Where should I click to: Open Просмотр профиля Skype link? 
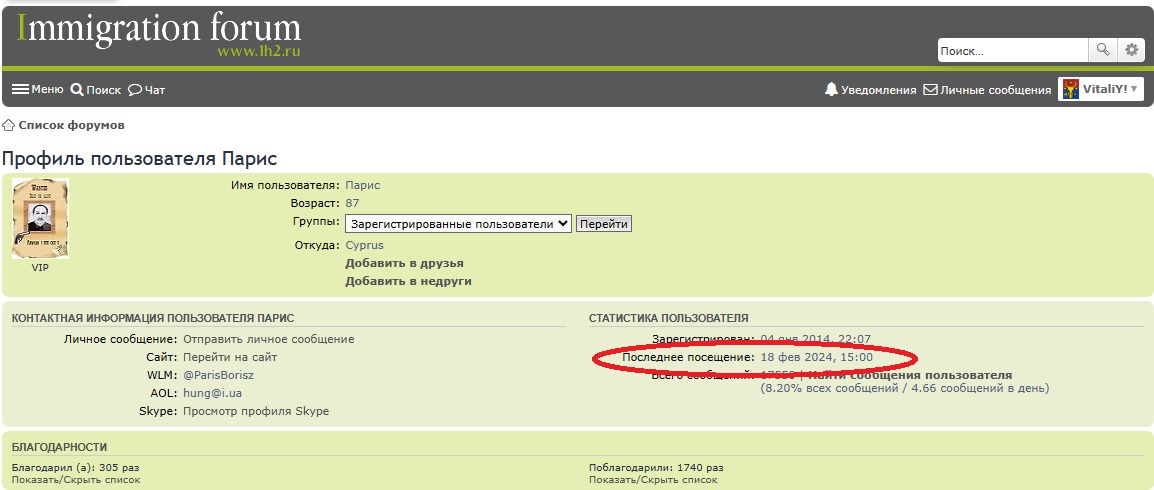coord(255,411)
